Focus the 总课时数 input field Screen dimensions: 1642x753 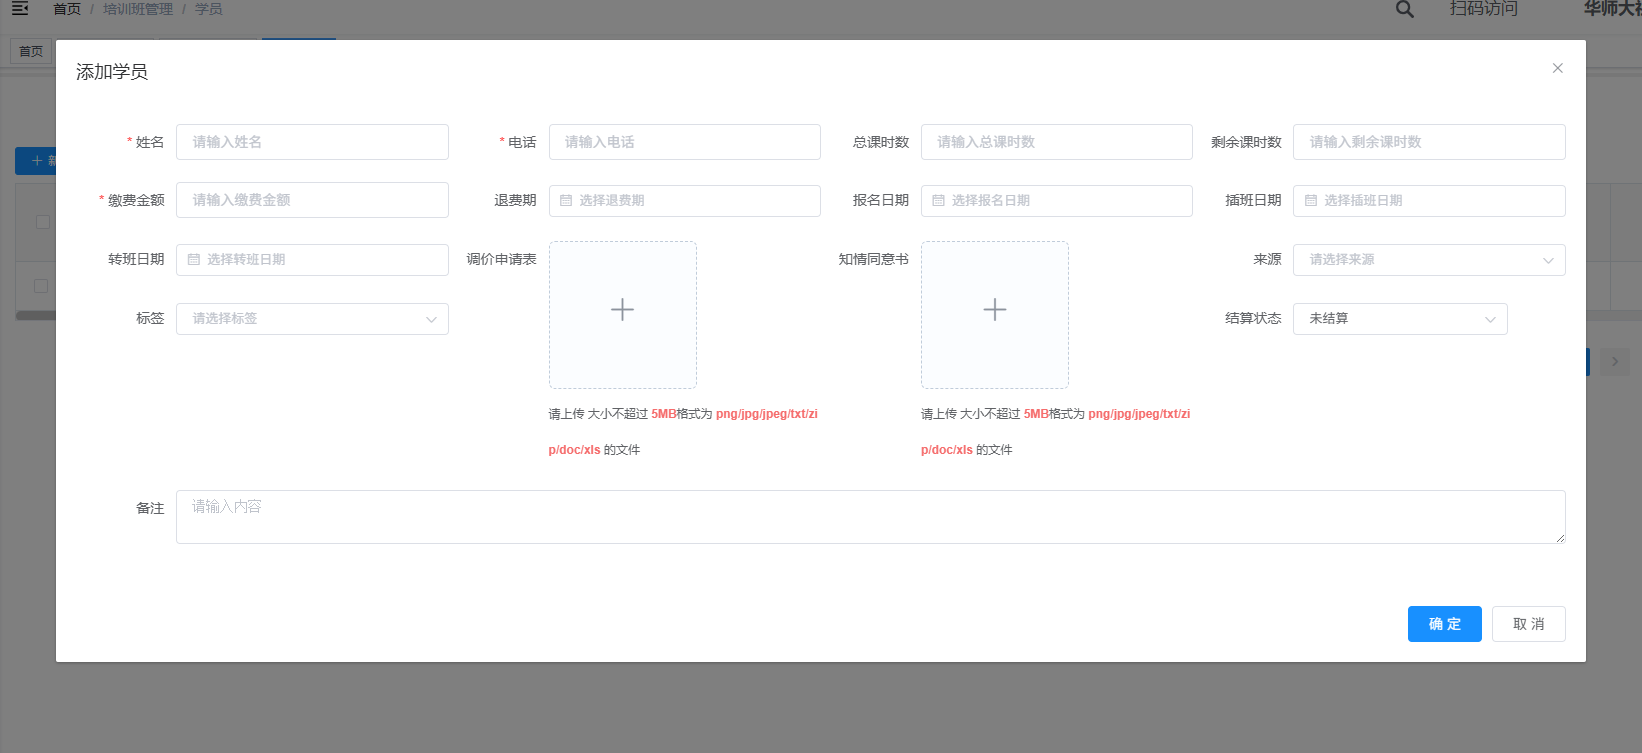coord(1057,142)
